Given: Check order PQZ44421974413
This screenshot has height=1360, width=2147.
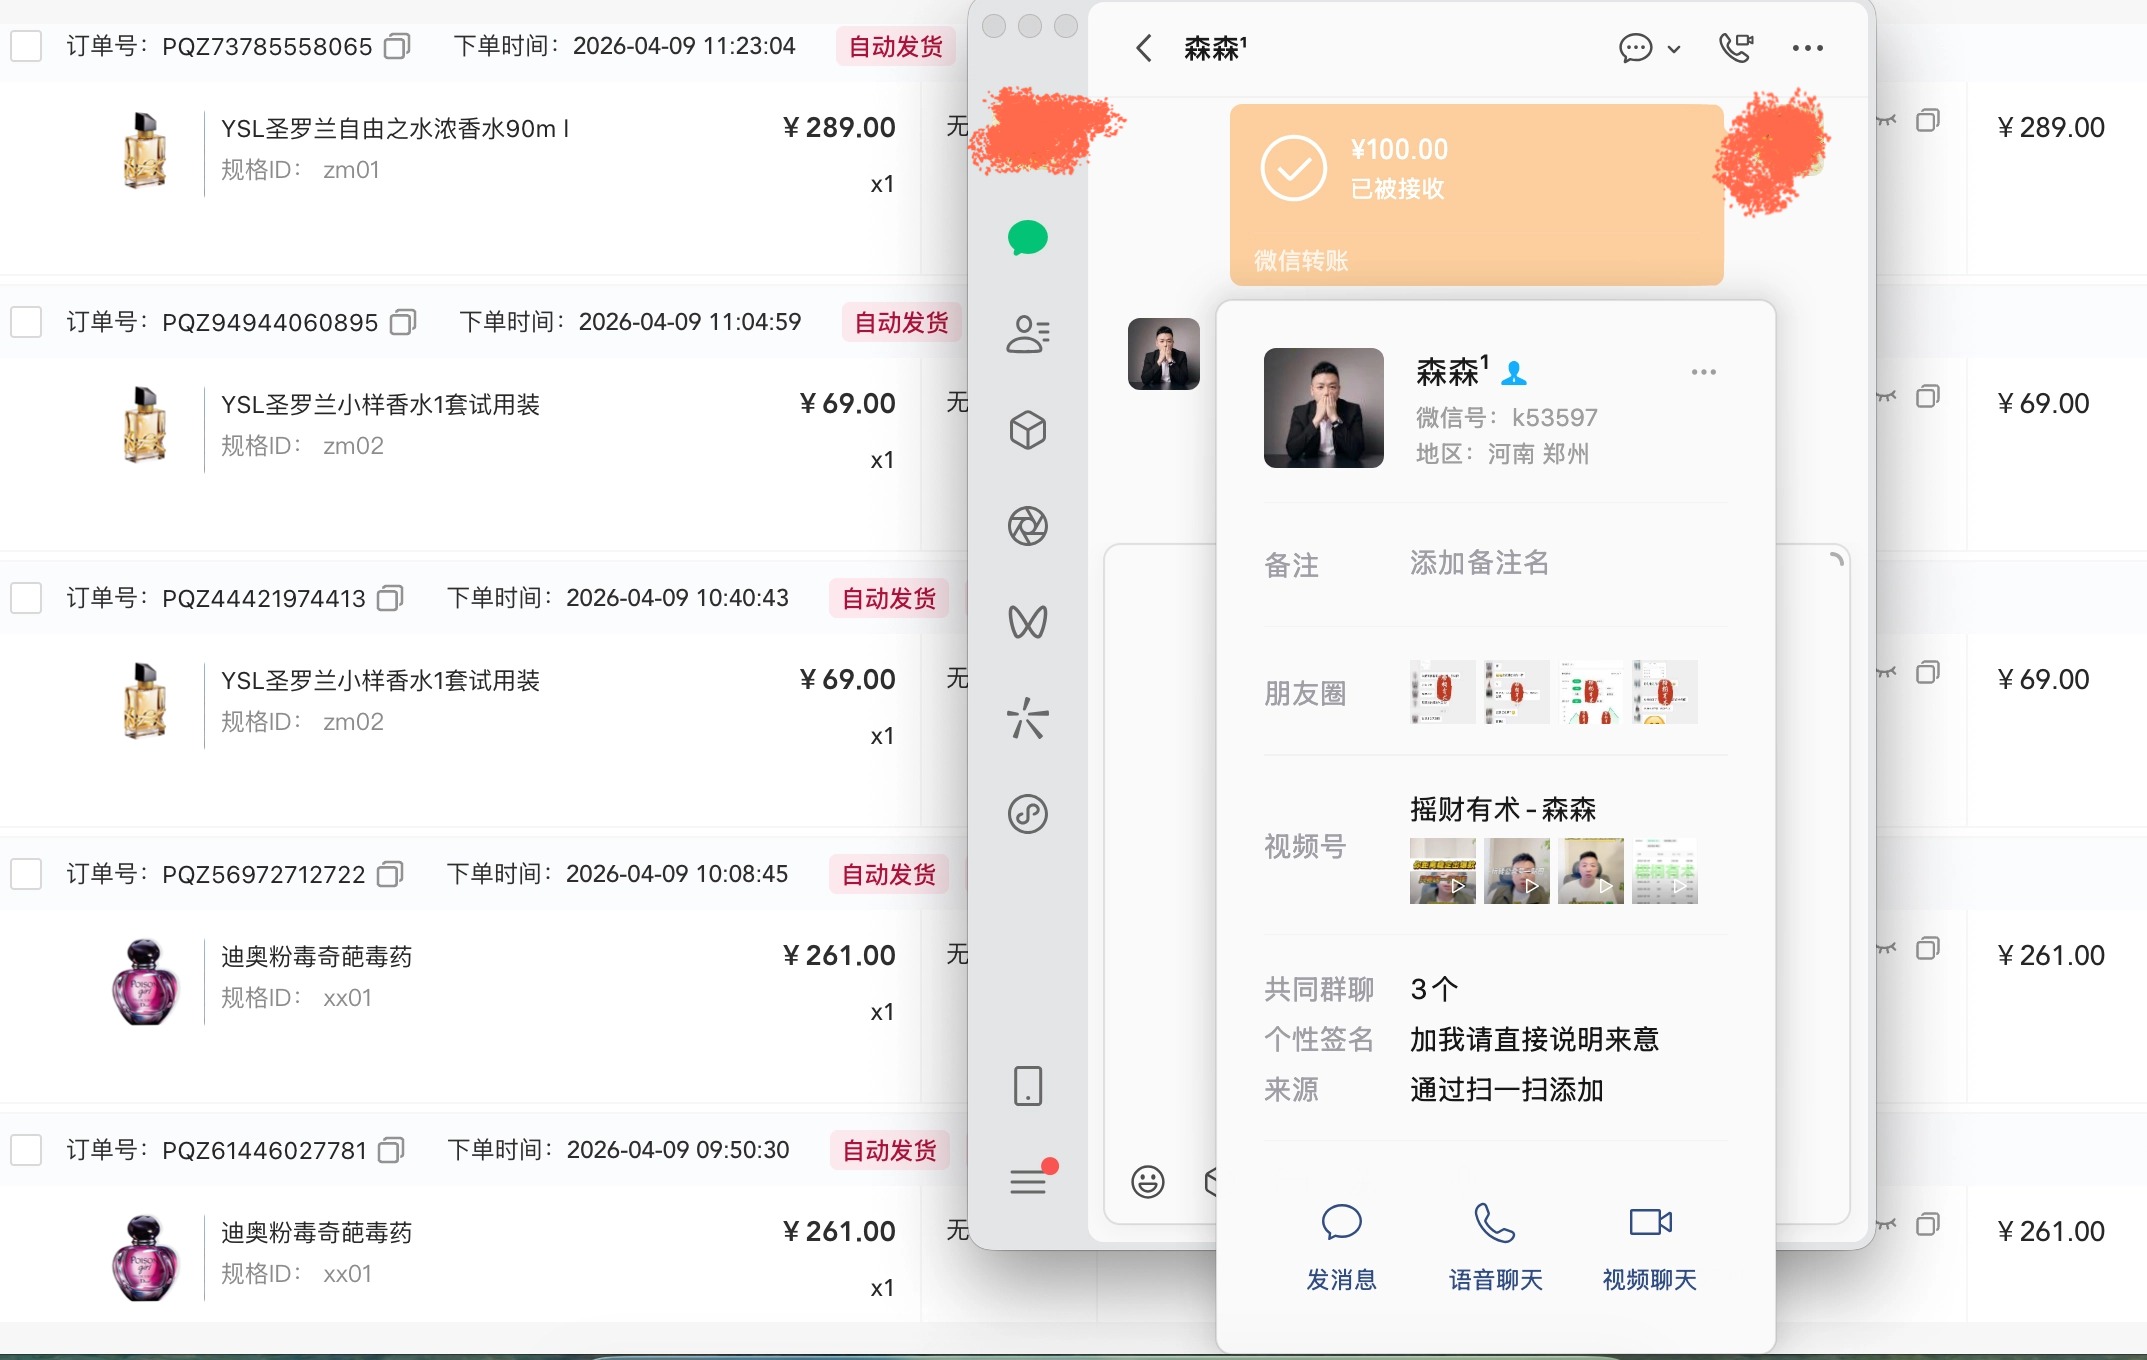Looking at the screenshot, I should (x=26, y=597).
